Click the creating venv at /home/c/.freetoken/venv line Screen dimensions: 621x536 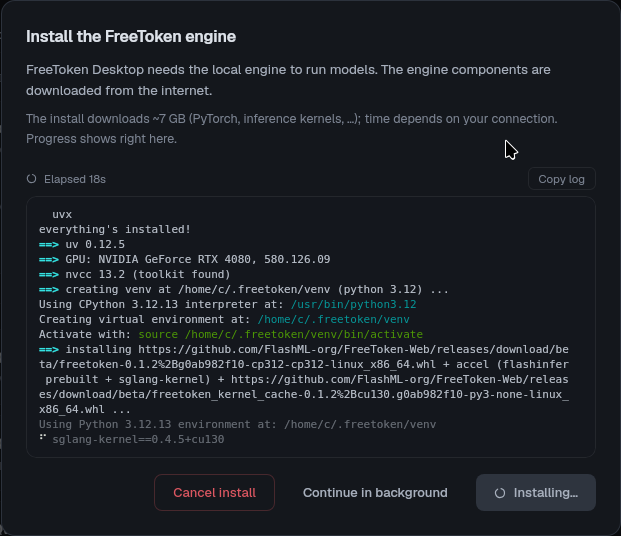coord(257,290)
